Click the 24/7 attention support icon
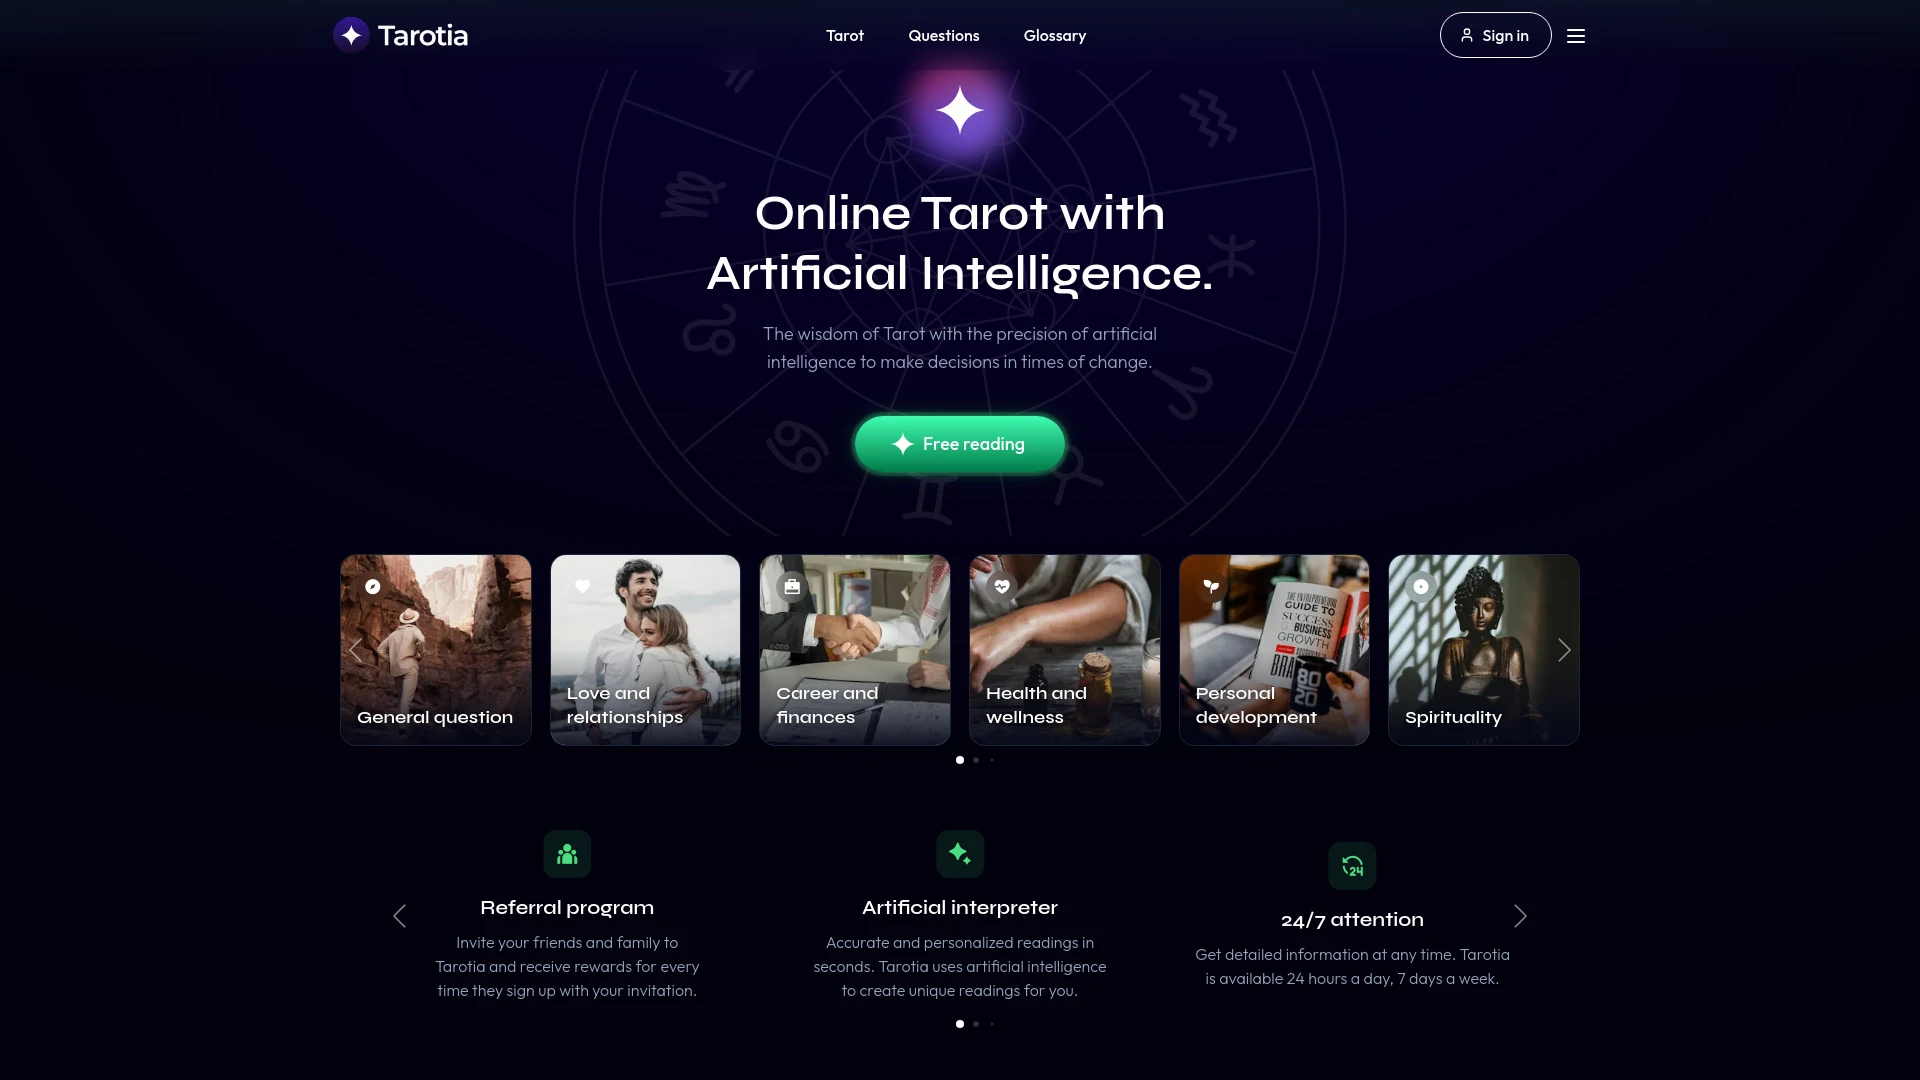This screenshot has height=1080, width=1920. [x=1352, y=866]
